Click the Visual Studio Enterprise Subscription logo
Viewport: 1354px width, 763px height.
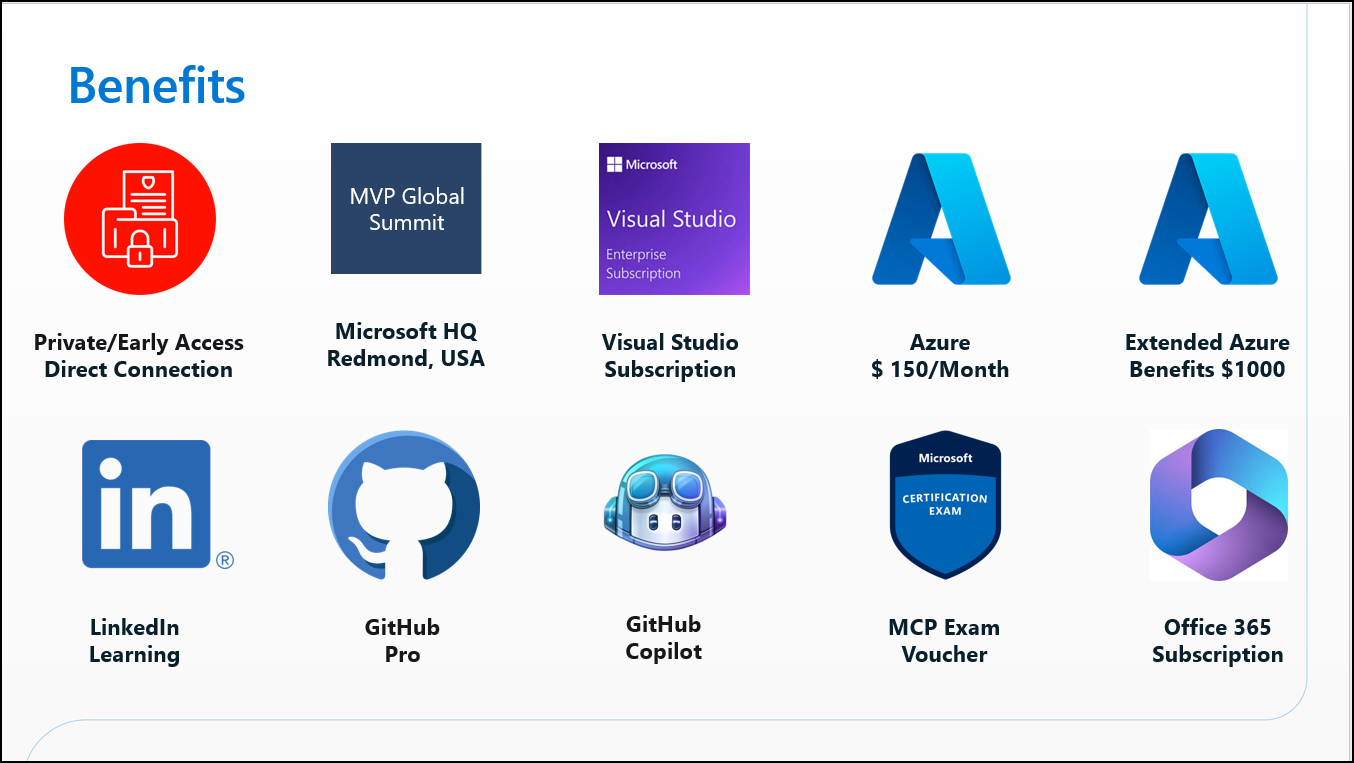(674, 219)
